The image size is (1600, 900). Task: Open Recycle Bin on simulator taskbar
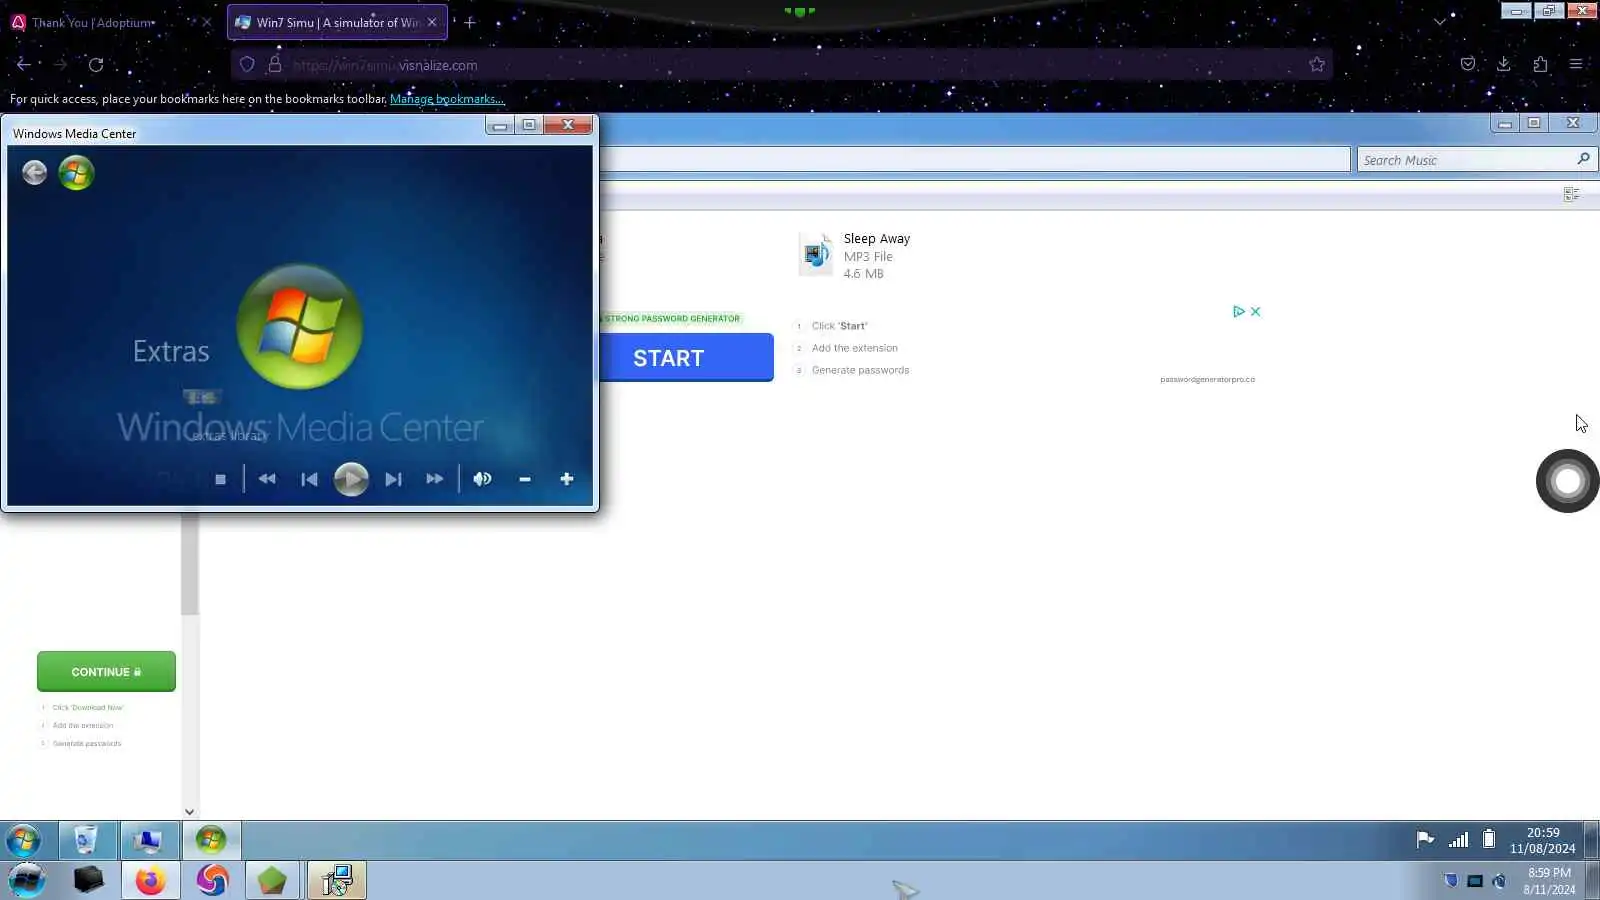(x=86, y=840)
